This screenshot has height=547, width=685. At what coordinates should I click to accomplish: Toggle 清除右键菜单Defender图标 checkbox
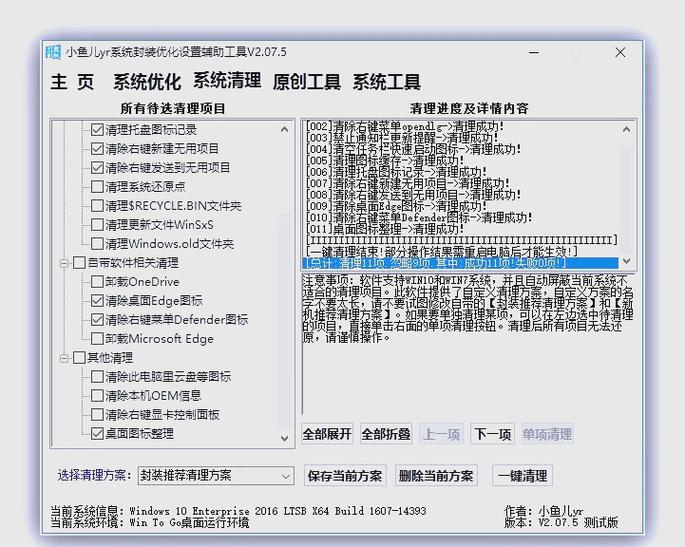tap(97, 320)
